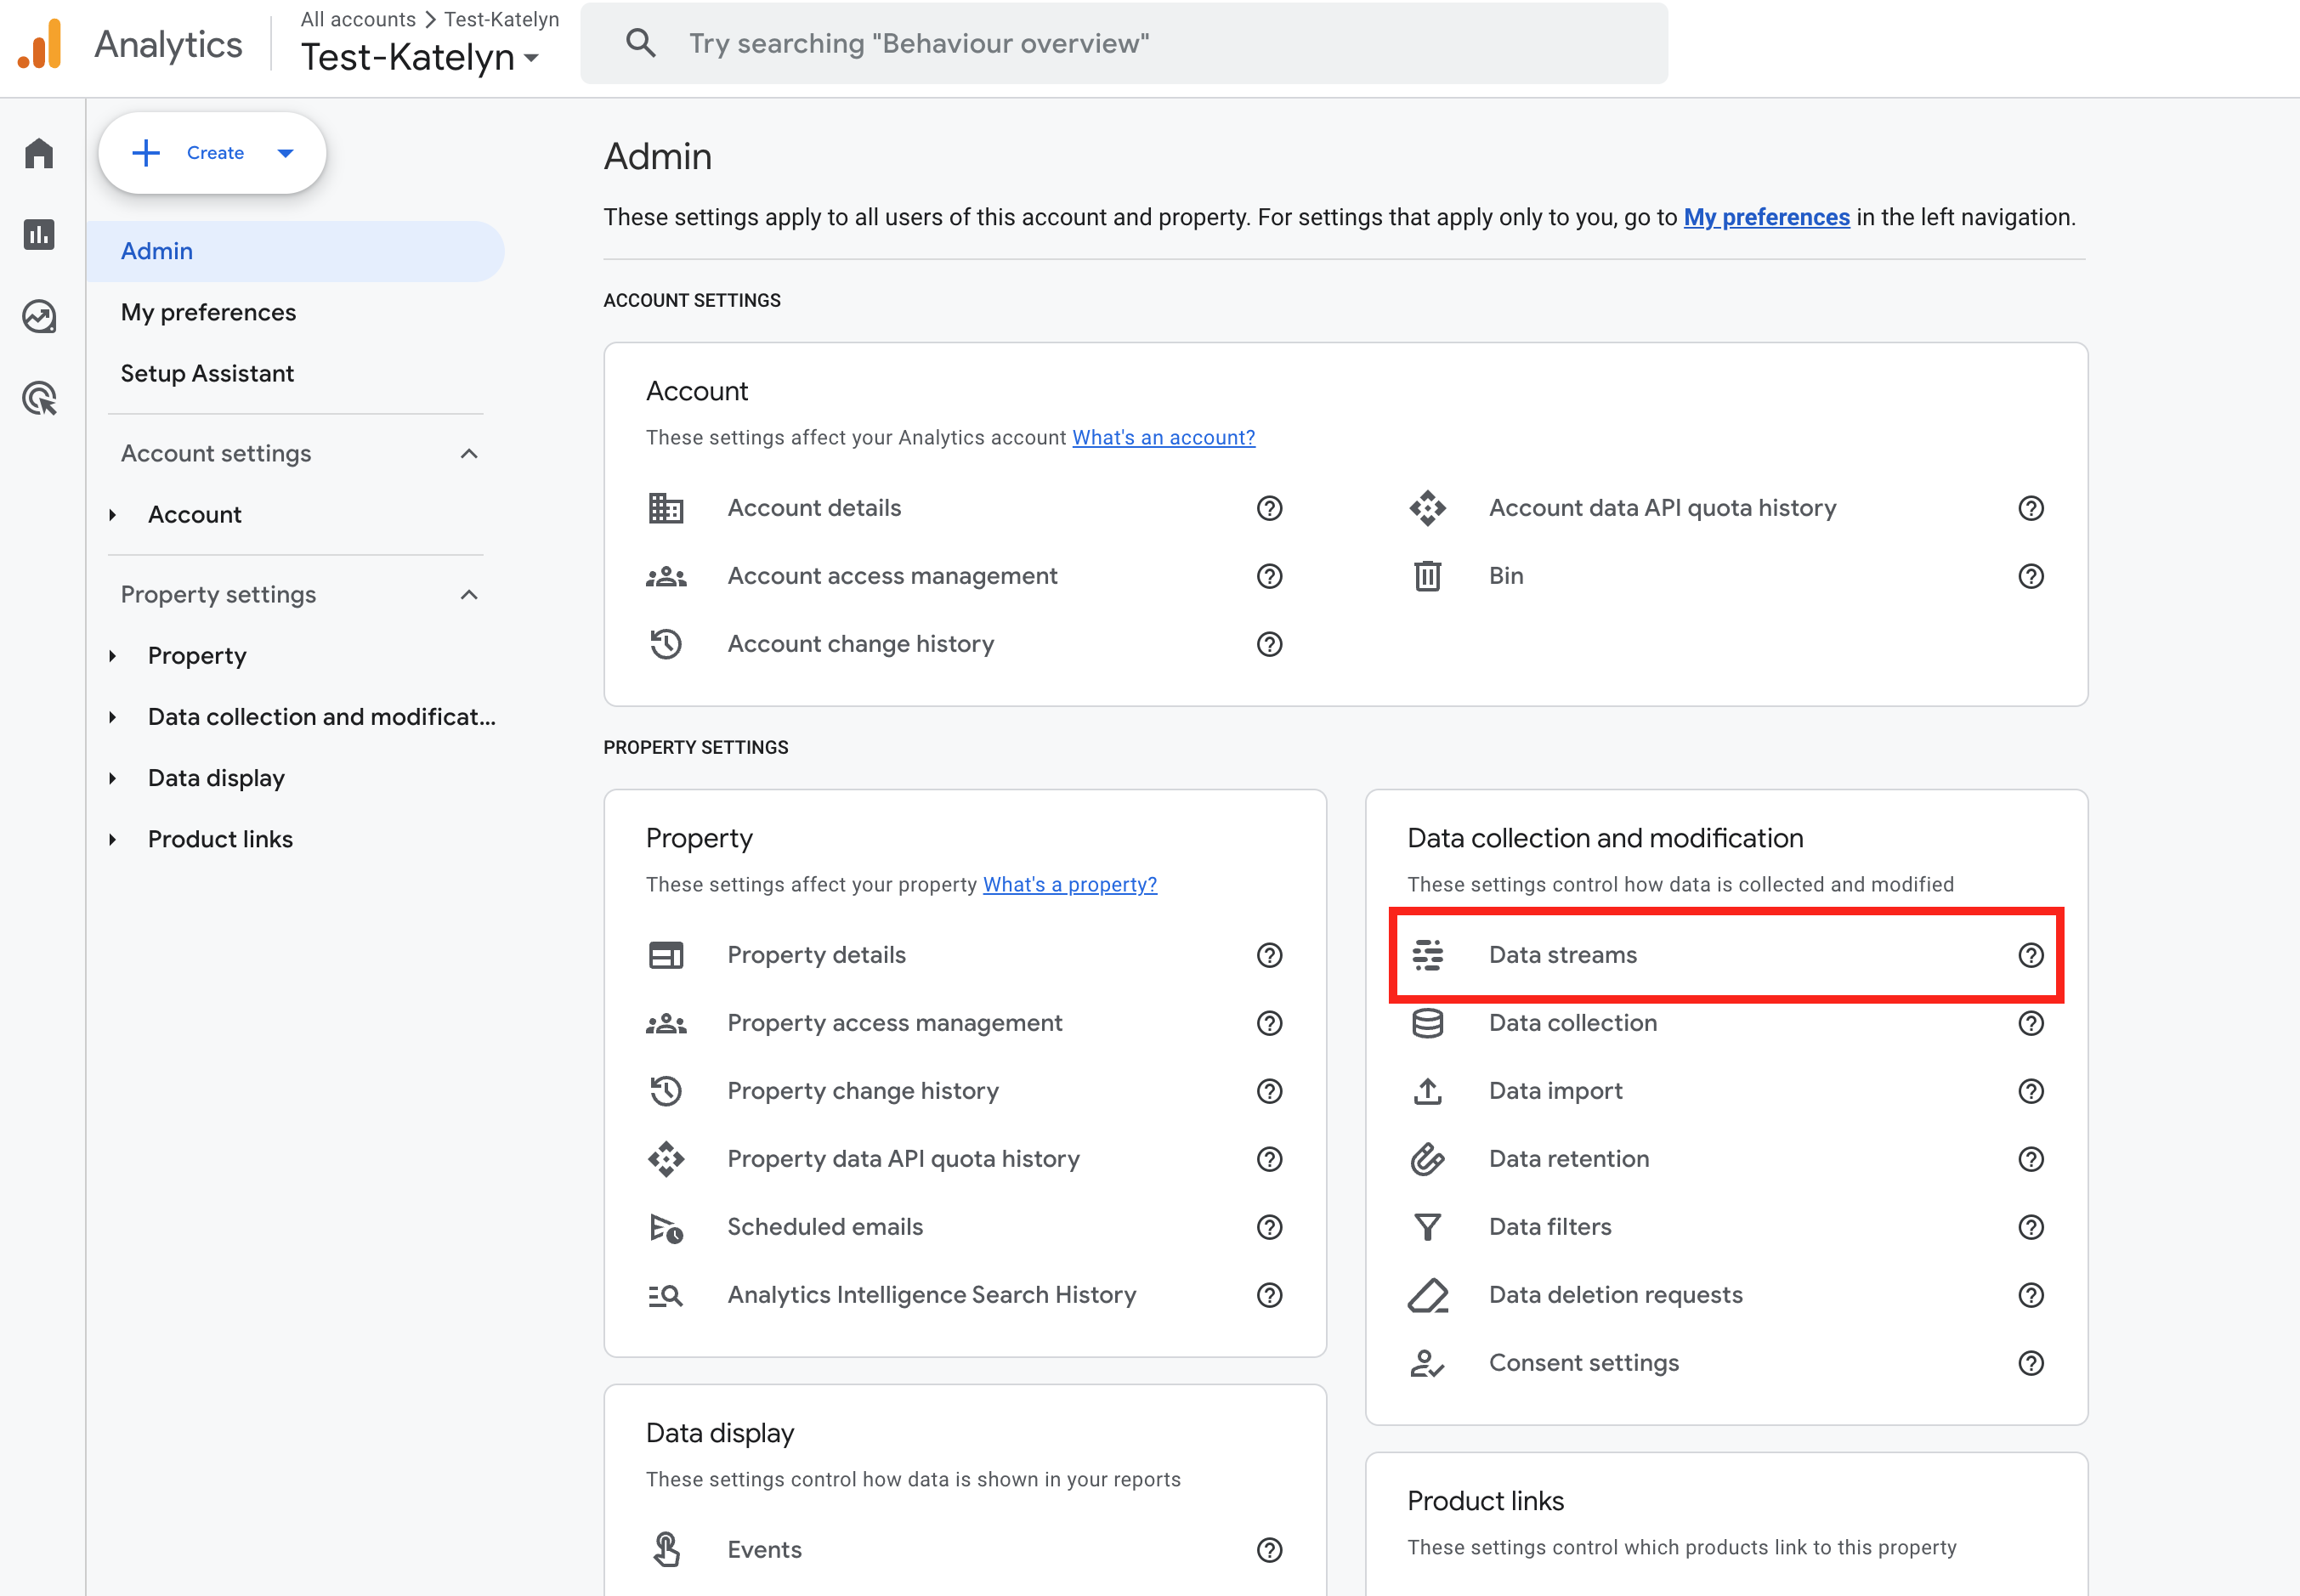Click the Bin trash can icon
This screenshot has height=1596, width=2300.
point(1427,576)
